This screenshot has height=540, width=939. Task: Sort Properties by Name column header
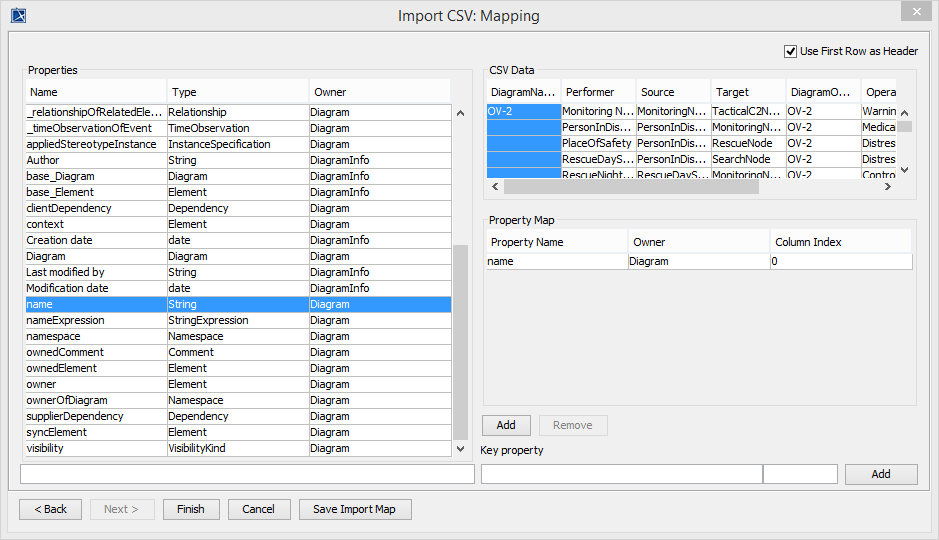click(95, 92)
